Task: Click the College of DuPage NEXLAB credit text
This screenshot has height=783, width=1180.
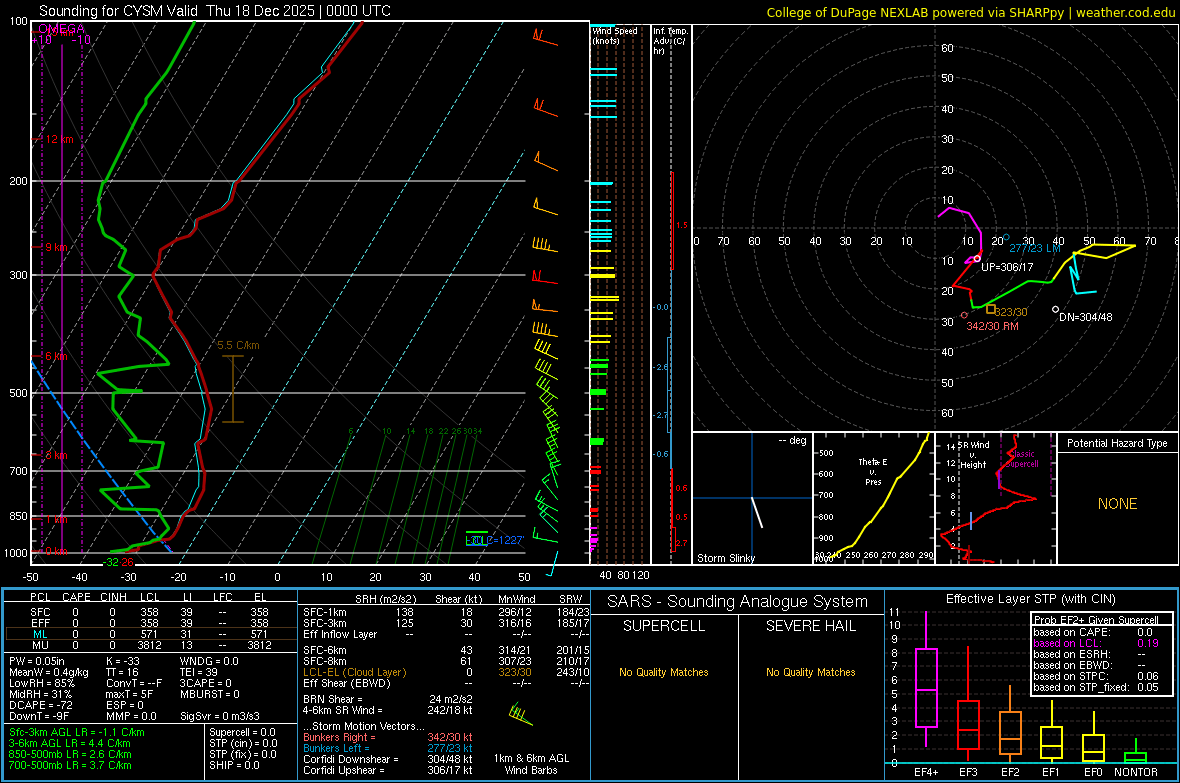Action: point(970,12)
